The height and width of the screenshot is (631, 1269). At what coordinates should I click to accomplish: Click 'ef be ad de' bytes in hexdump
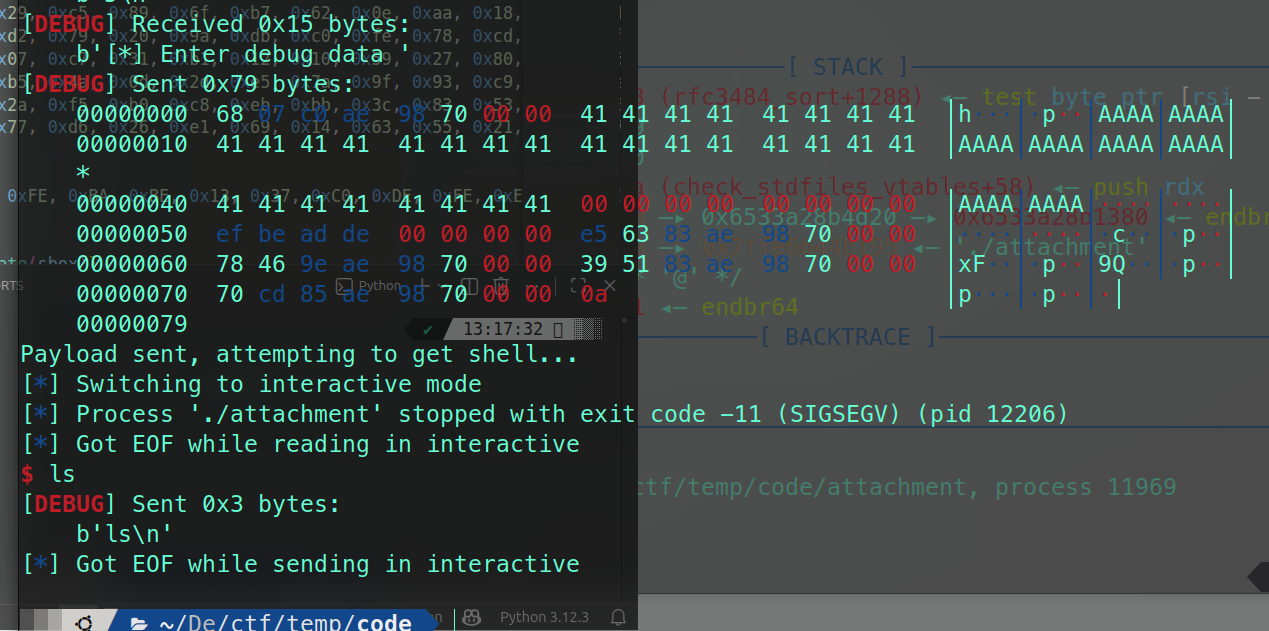tap(292, 234)
